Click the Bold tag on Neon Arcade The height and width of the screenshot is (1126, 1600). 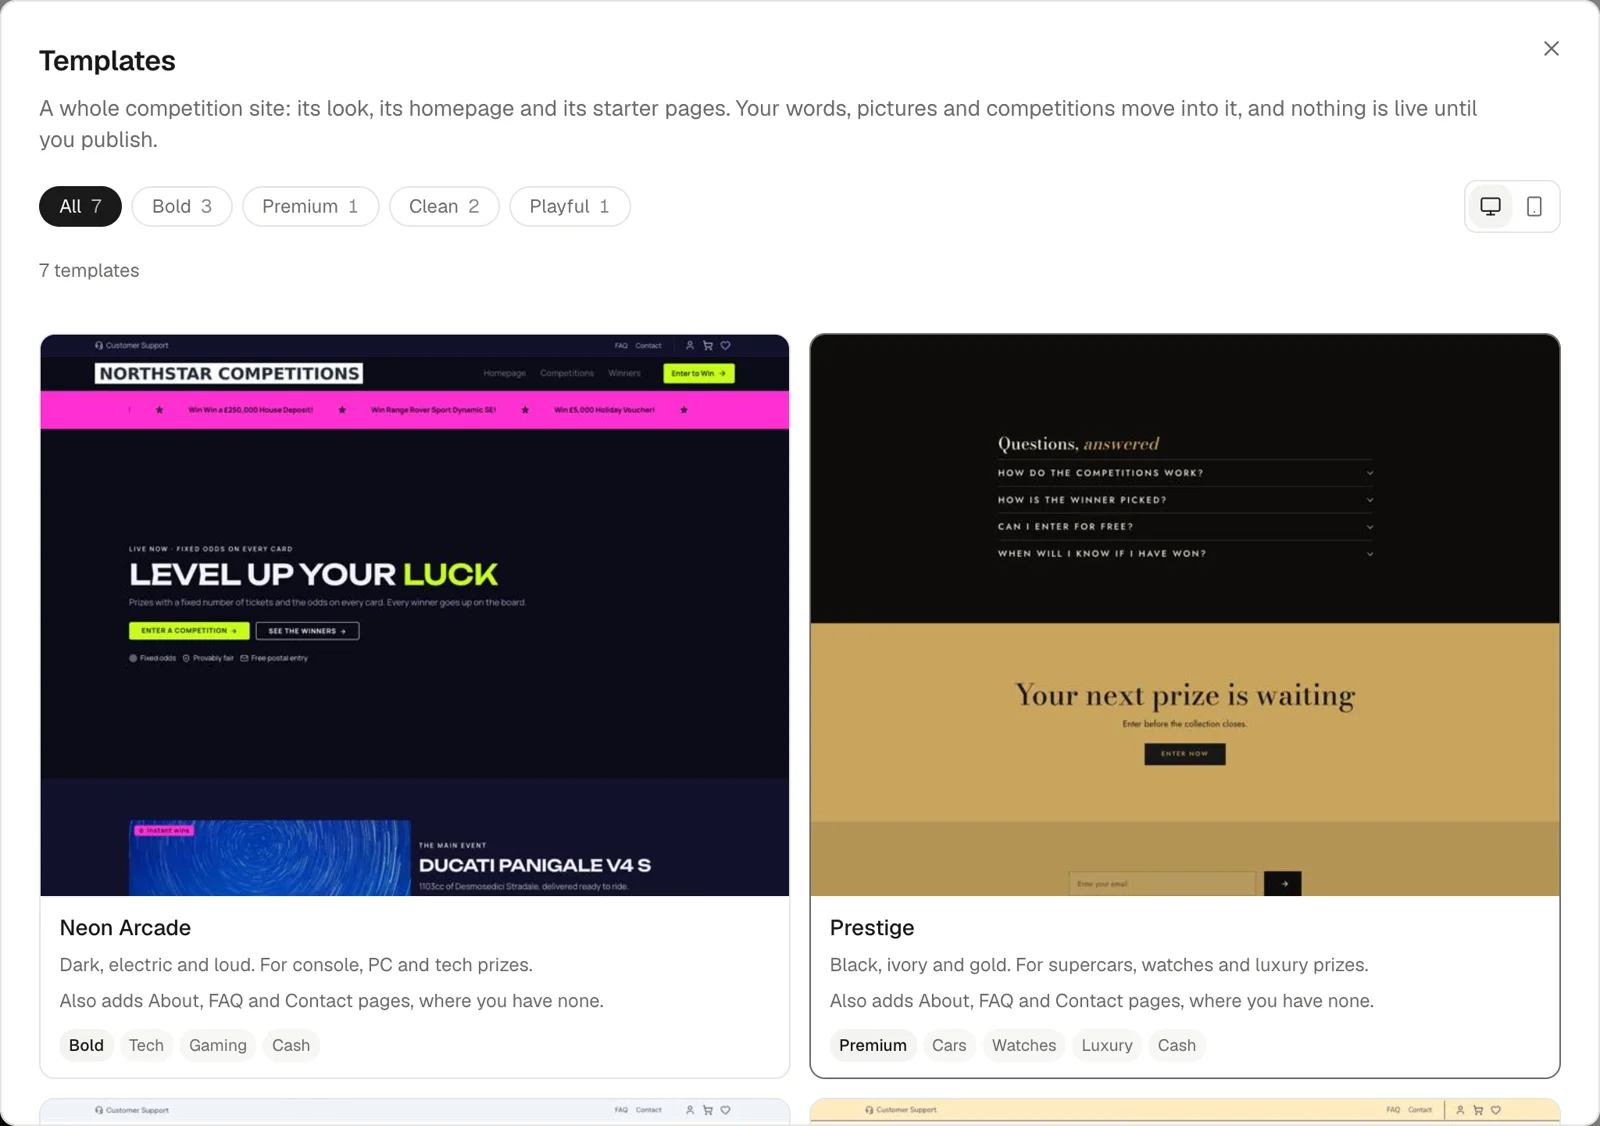(86, 1045)
